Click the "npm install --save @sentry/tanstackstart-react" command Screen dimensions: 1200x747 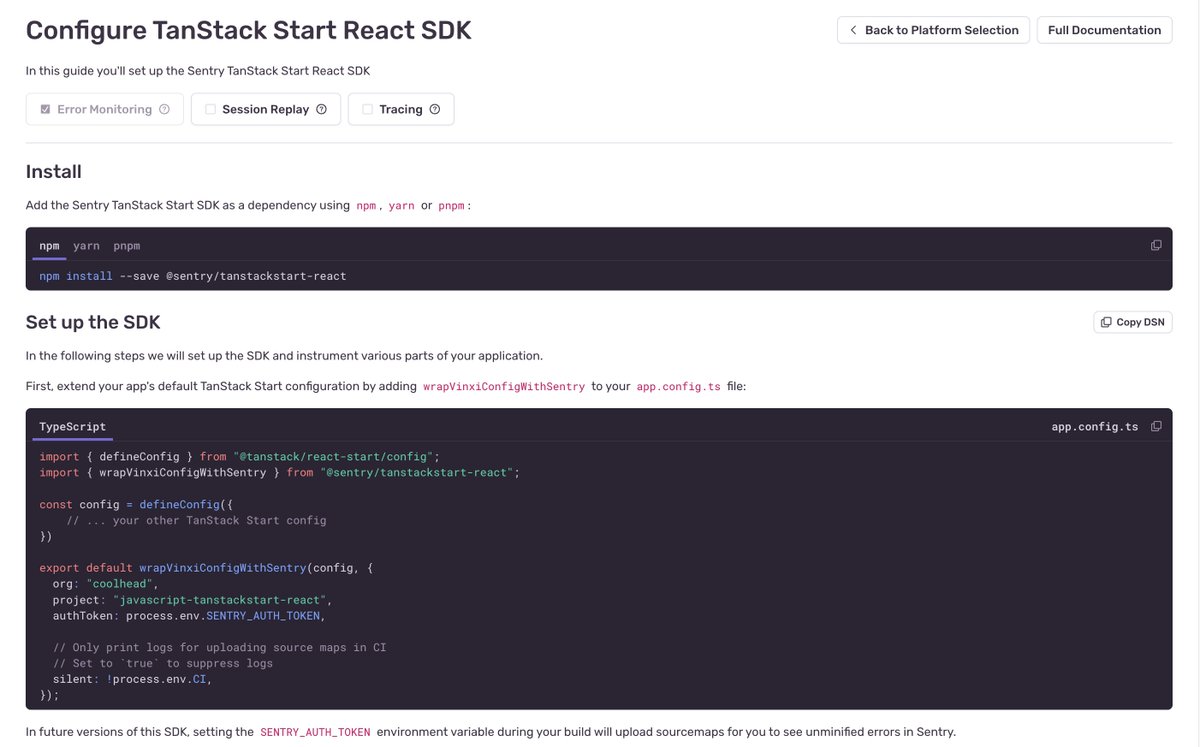point(193,276)
